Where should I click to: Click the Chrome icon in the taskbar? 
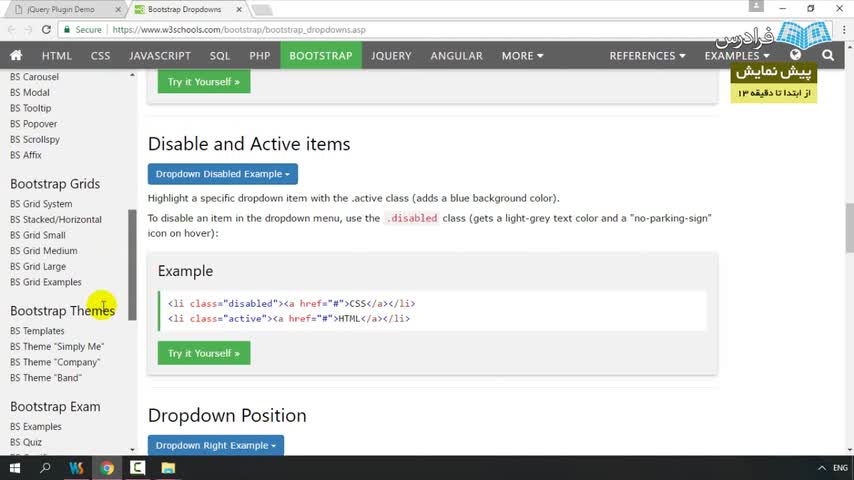tap(107, 467)
